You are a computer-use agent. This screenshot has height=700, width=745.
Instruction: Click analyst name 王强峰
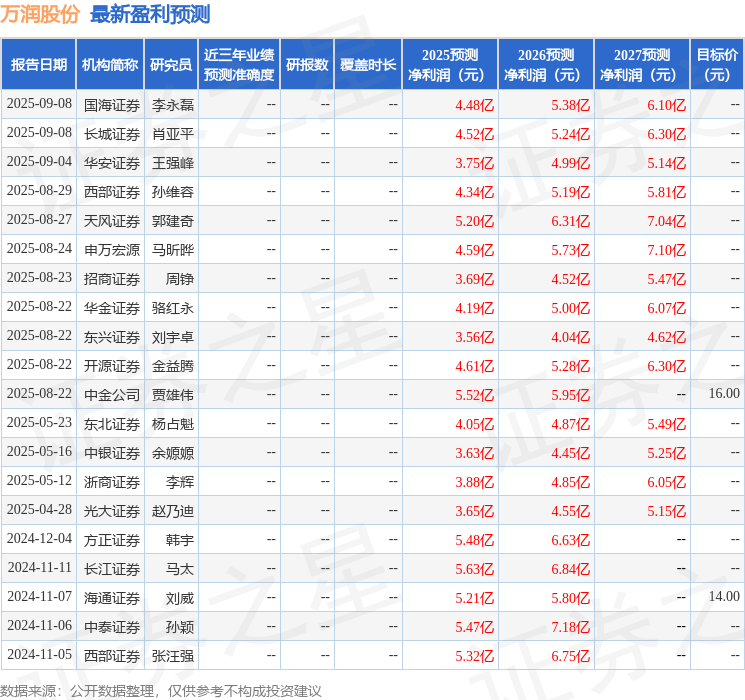[172, 163]
